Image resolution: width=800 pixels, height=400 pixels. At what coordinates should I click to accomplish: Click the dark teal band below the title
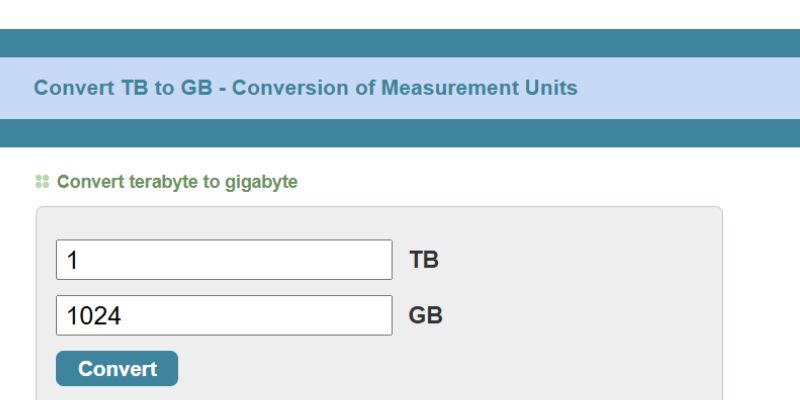click(x=400, y=133)
